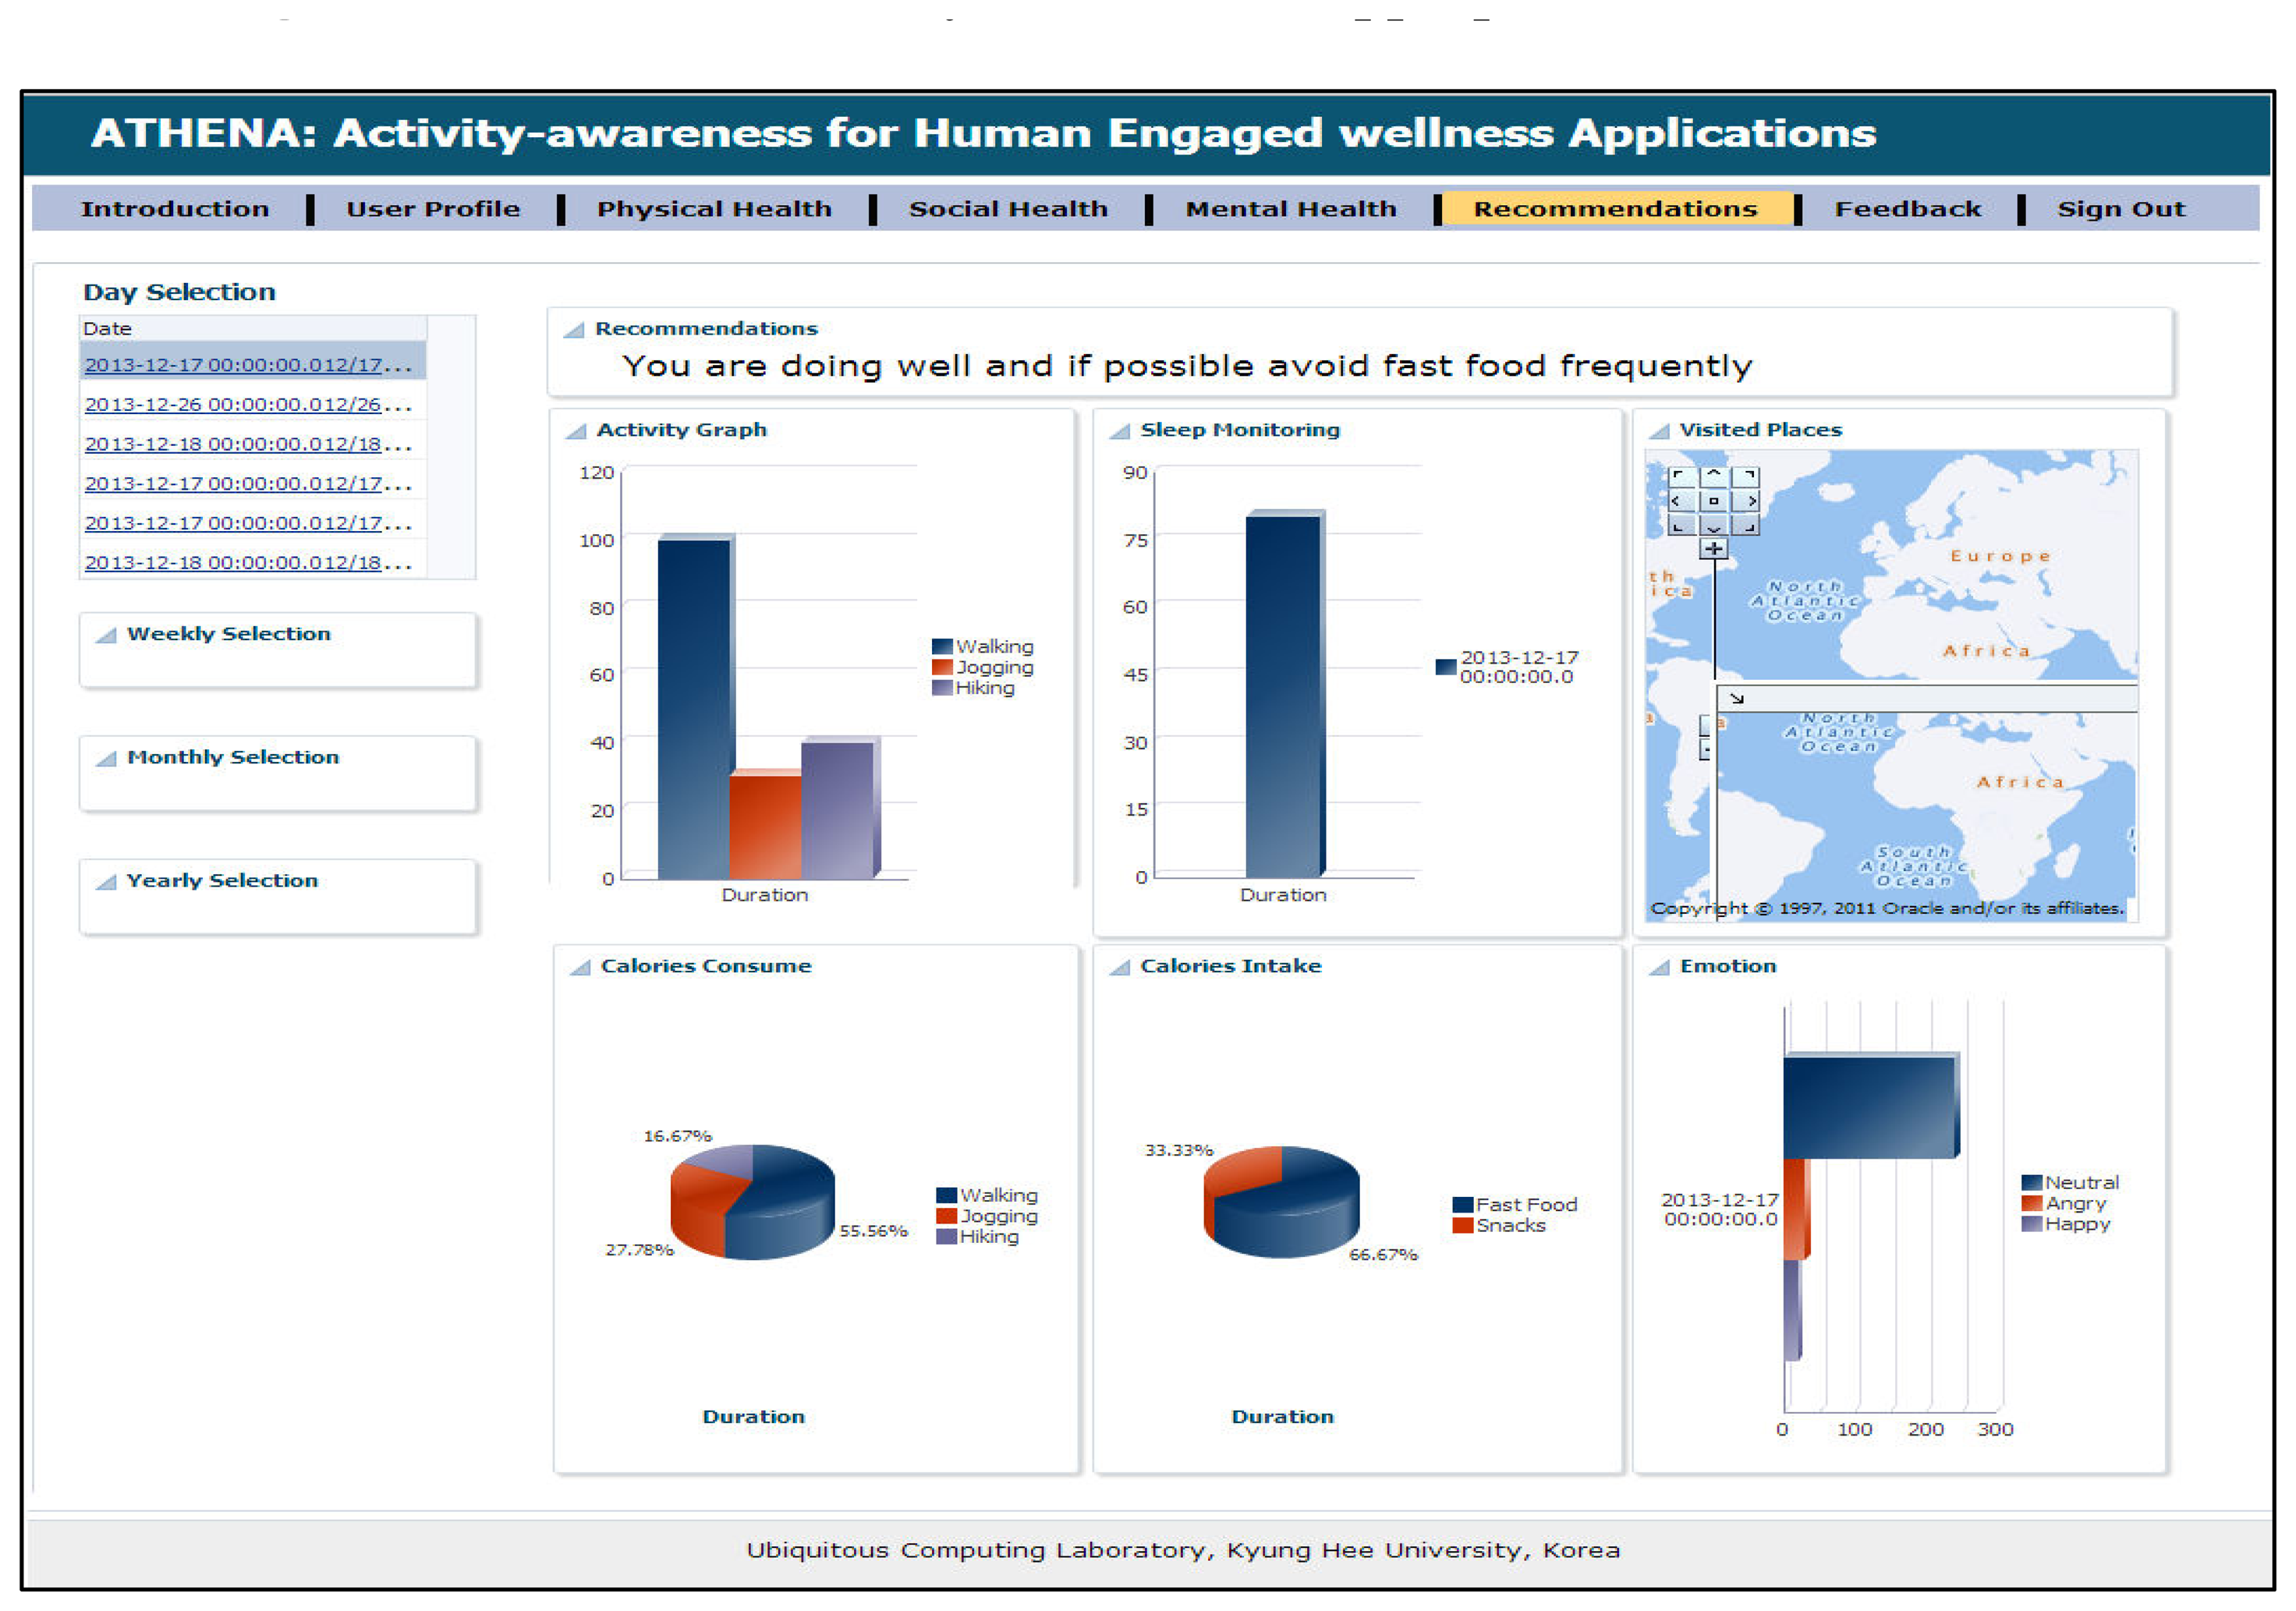Click the map center recenter button
This screenshot has height=1611, width=2296.
[x=1714, y=500]
